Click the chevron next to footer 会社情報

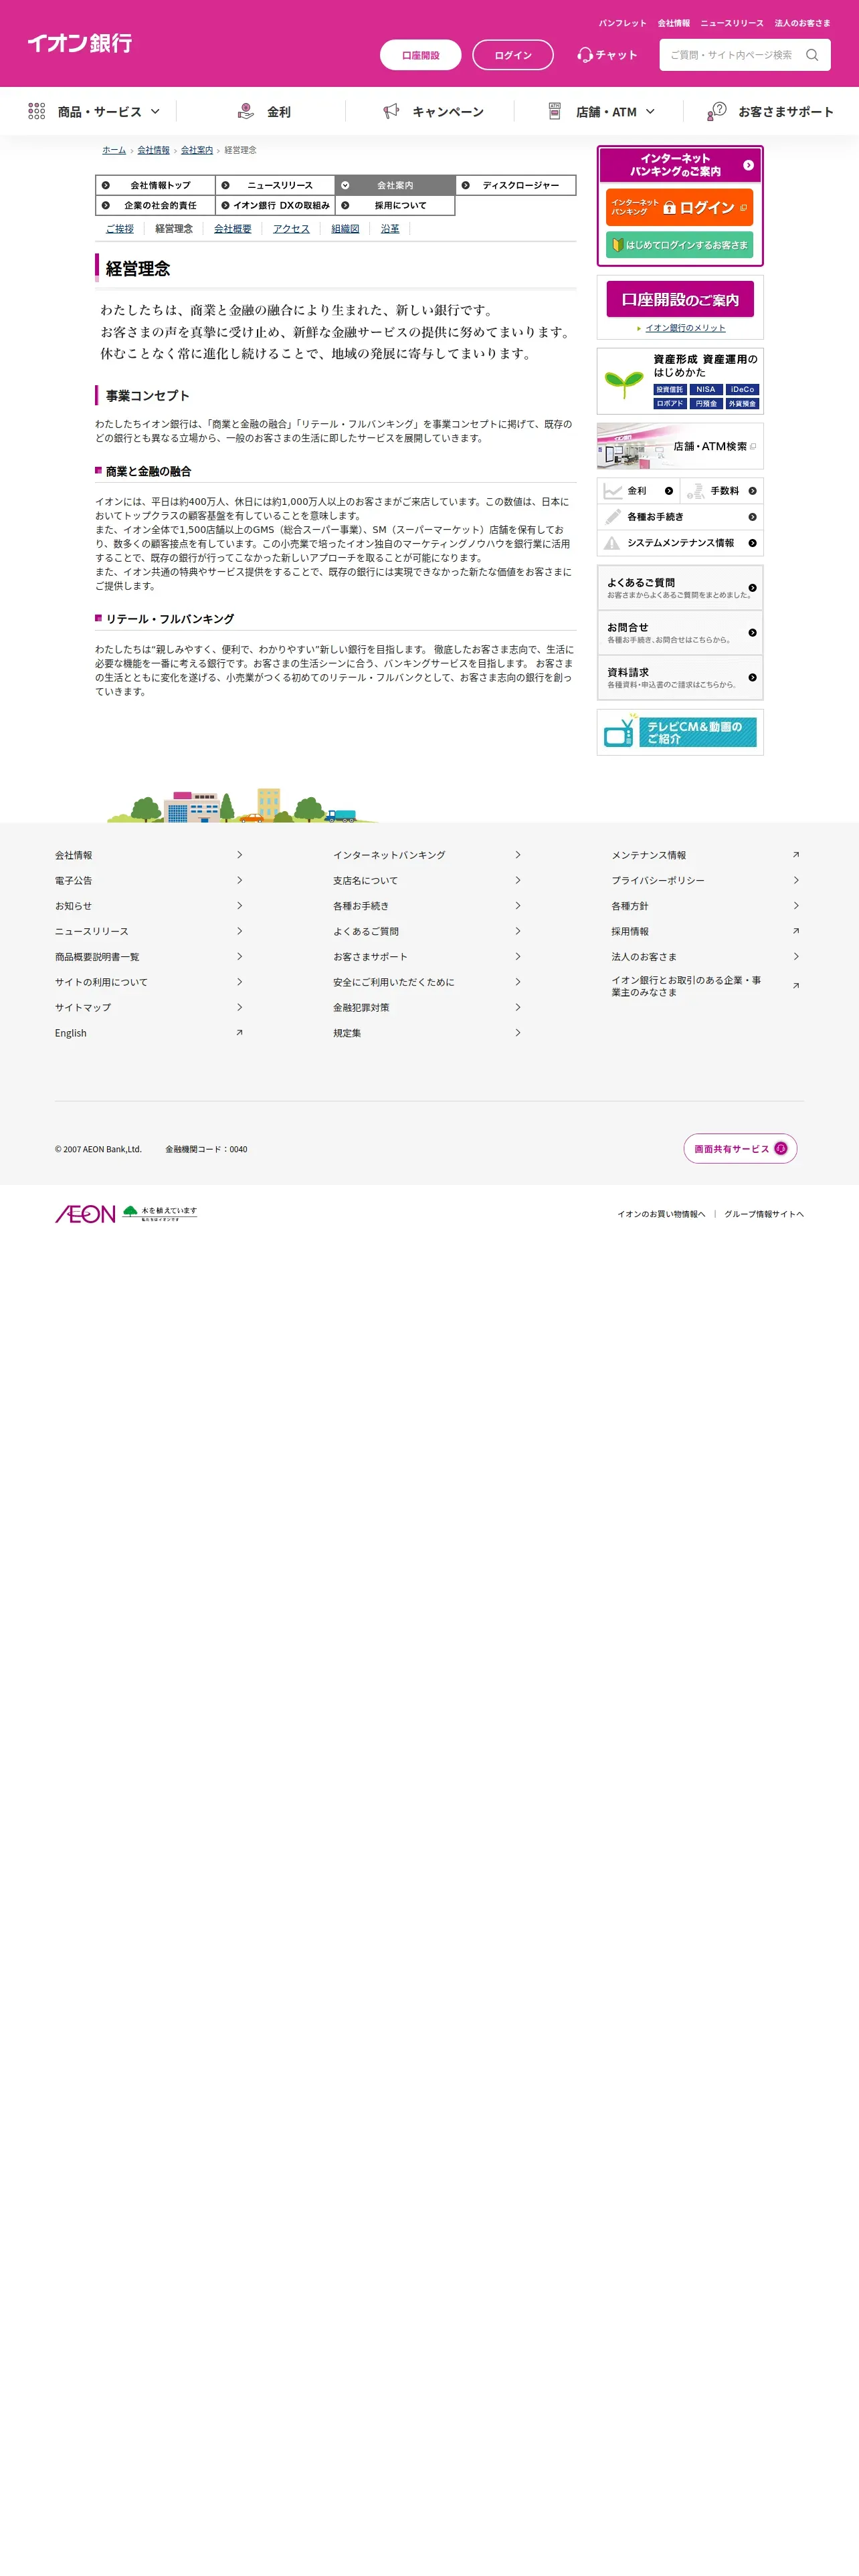point(240,854)
